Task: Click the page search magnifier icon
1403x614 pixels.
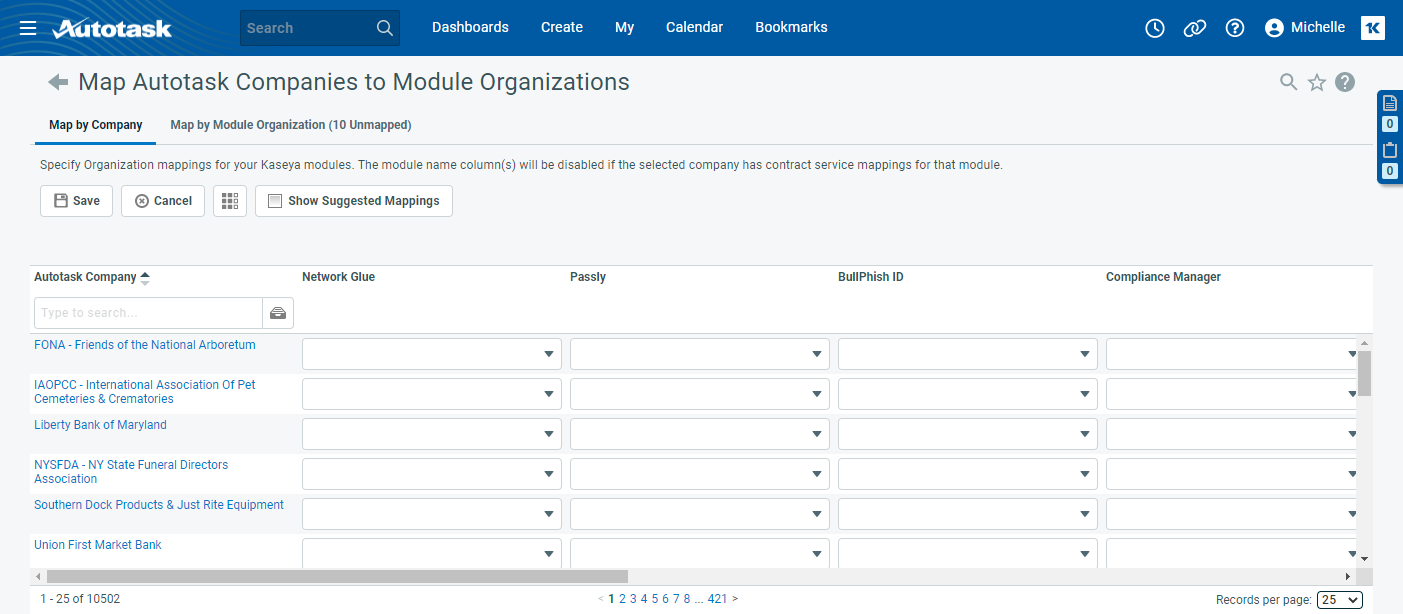Action: click(x=1289, y=82)
